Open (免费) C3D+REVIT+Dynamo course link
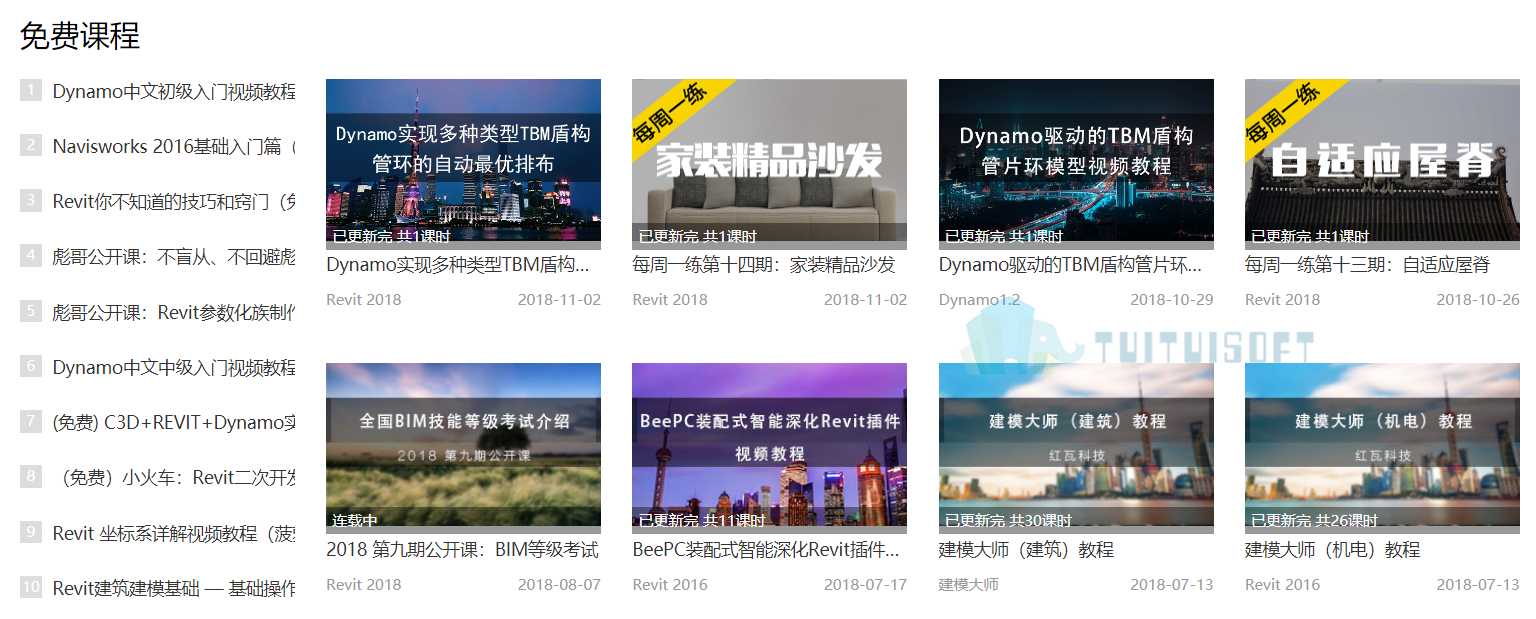This screenshot has height=619, width=1536. (174, 423)
